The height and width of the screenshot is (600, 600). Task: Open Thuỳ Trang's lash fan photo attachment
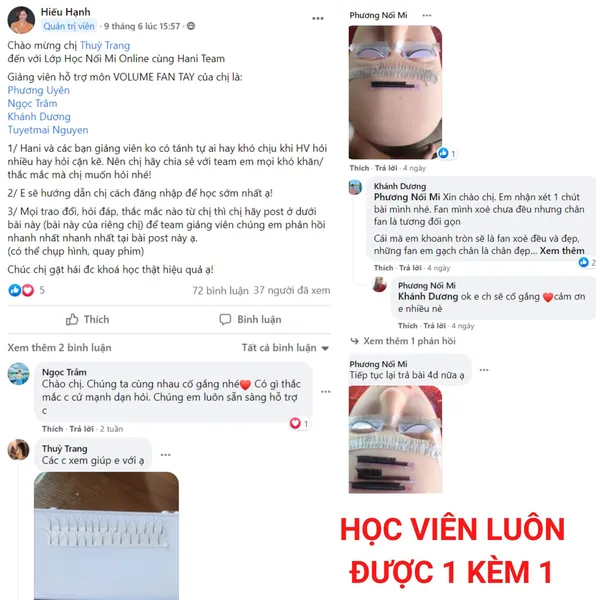[106, 536]
